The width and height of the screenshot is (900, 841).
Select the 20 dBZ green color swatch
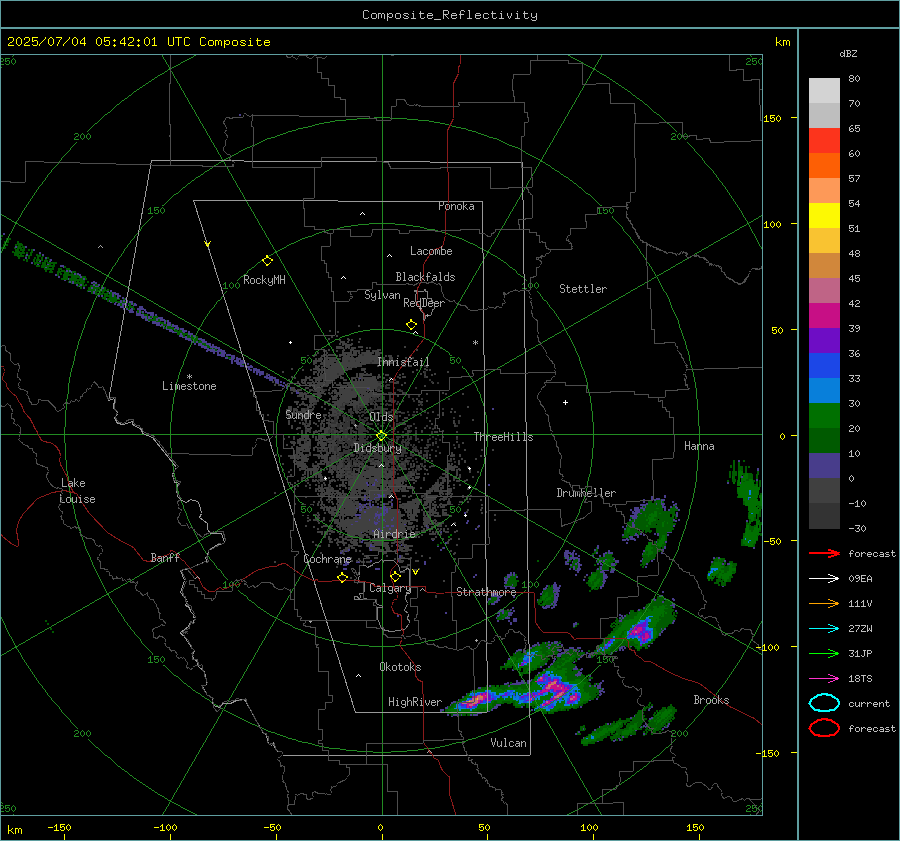click(824, 416)
